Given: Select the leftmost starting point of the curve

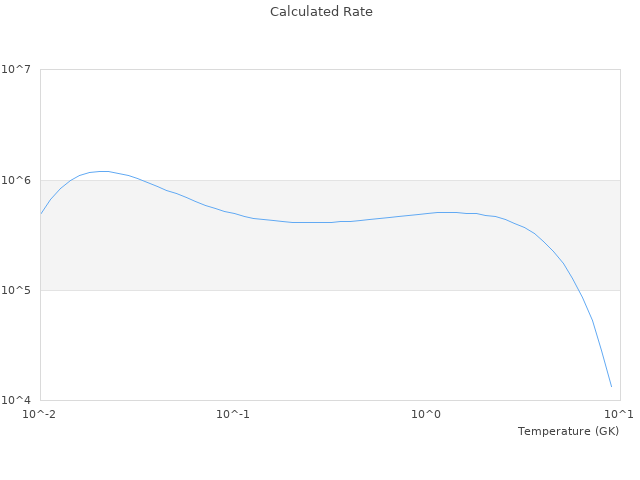Looking at the screenshot, I should pos(41,213).
